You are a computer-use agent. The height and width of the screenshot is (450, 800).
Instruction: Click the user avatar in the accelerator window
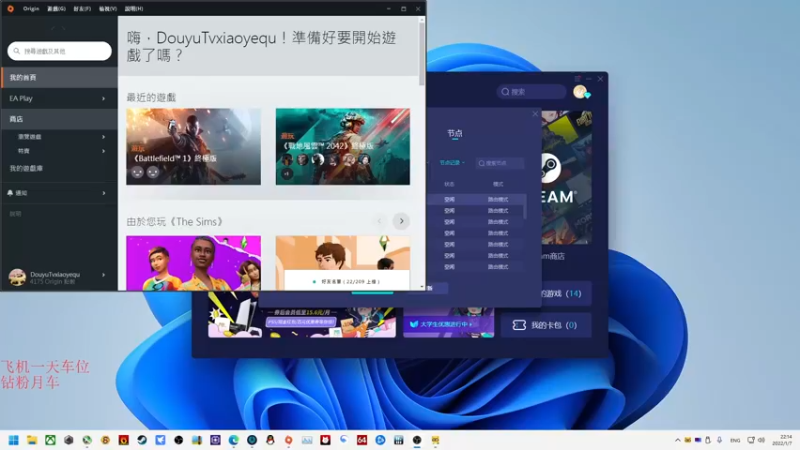click(580, 92)
